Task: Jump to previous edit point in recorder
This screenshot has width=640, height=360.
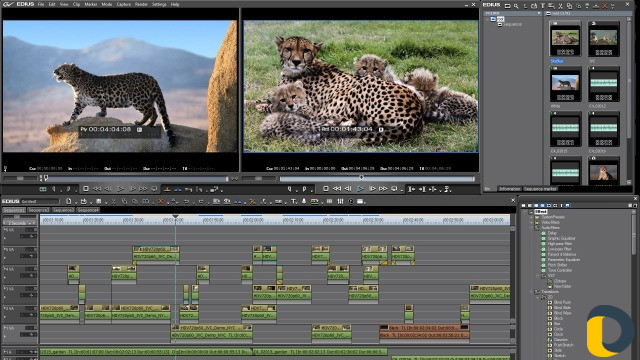Action: click(411, 189)
